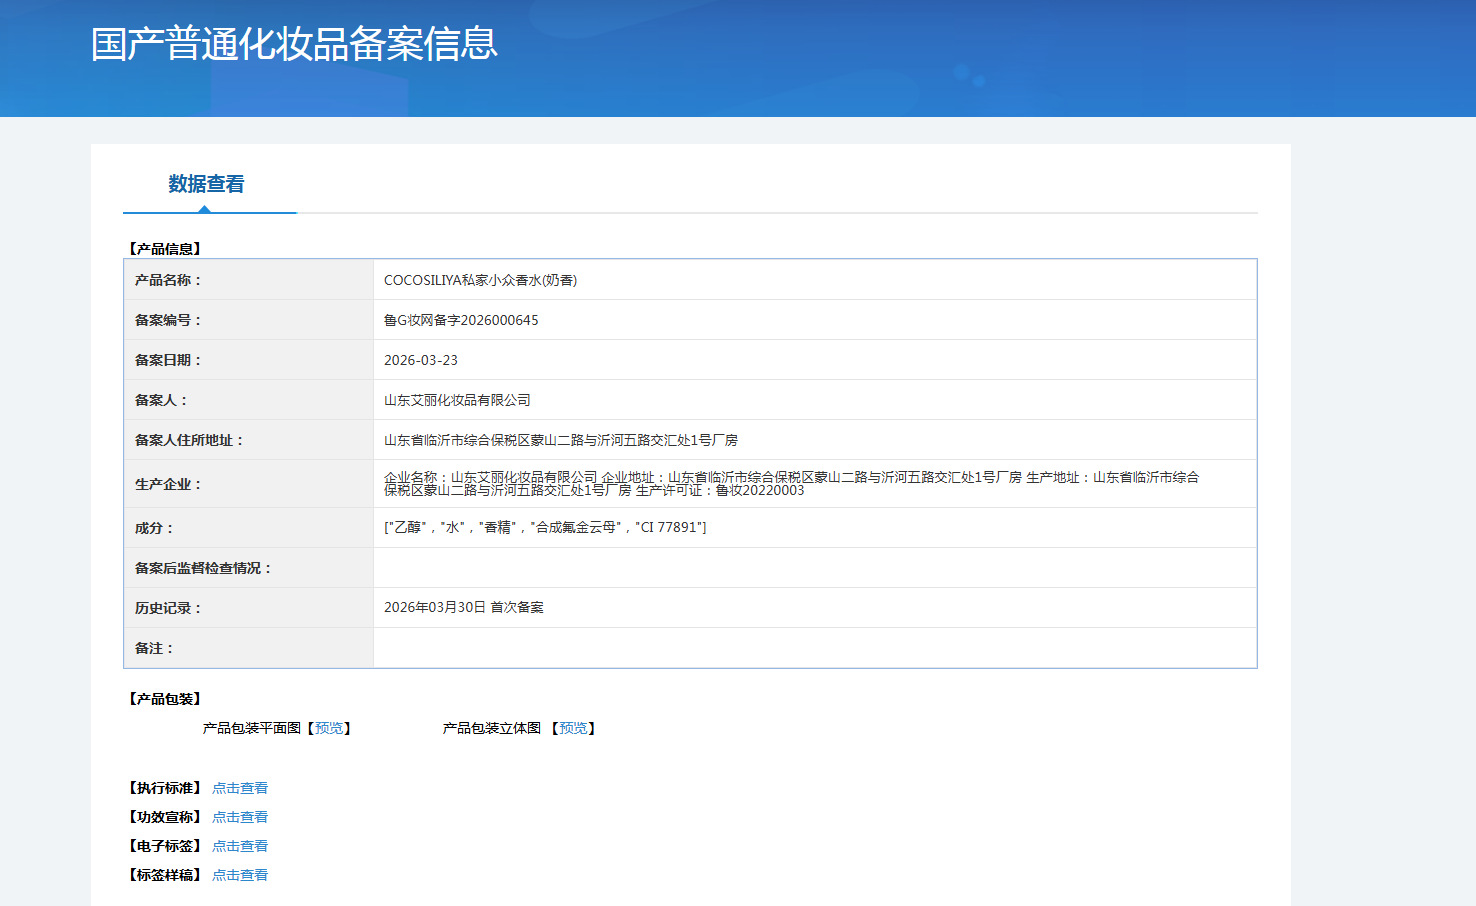The height and width of the screenshot is (906, 1476).
Task: Open 点击查看 link for 功效宣称
Action: [240, 817]
